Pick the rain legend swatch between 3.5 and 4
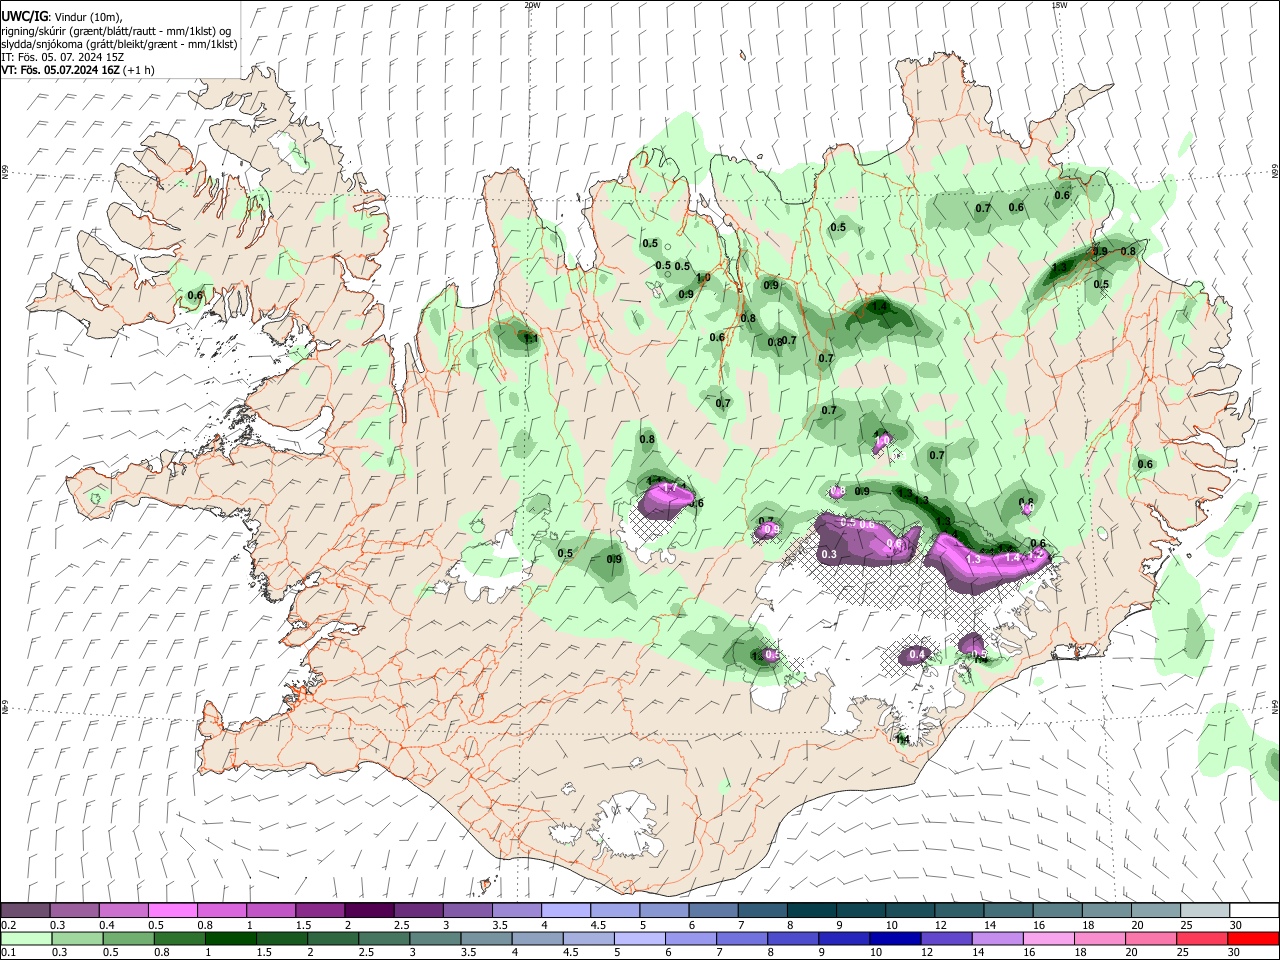Viewport: 1280px width, 960px height. tap(485, 939)
